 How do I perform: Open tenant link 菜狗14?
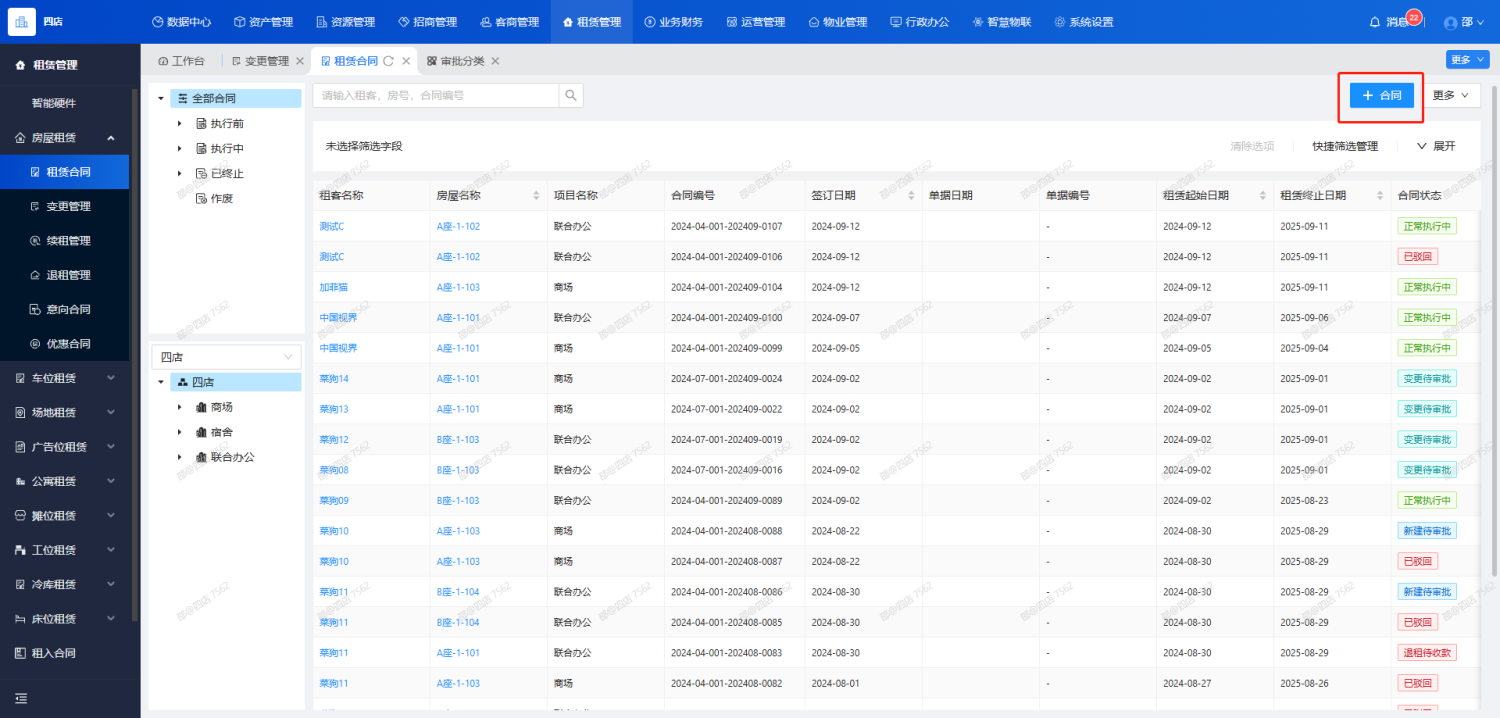coord(334,378)
